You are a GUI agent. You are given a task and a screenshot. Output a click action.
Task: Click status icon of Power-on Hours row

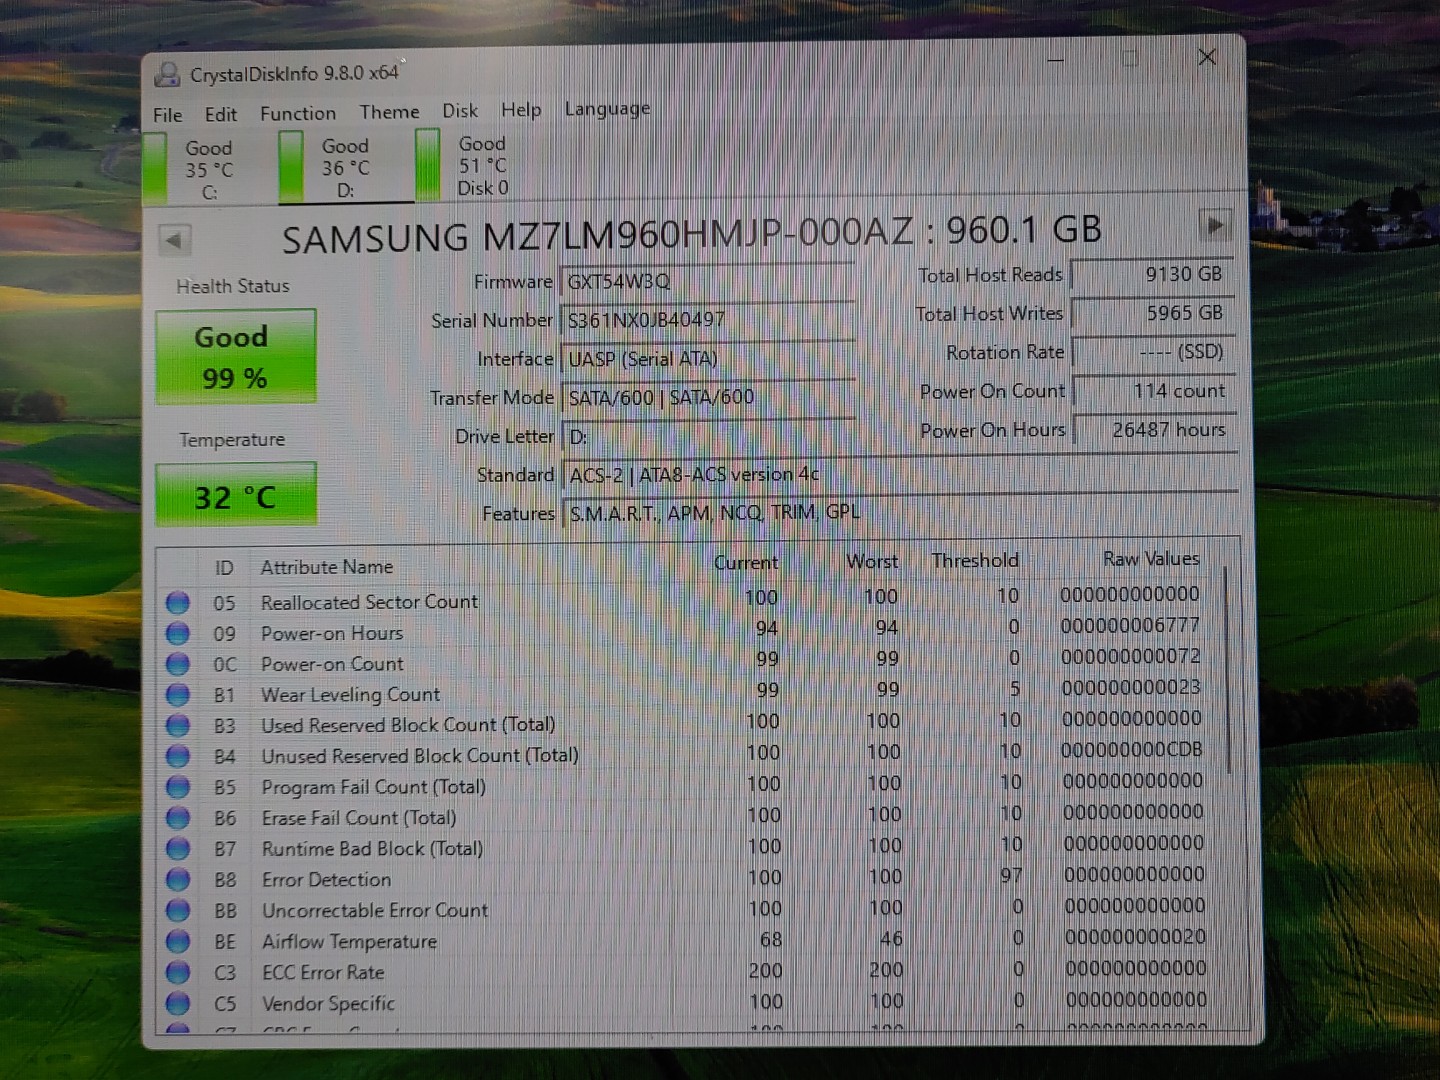pos(178,633)
